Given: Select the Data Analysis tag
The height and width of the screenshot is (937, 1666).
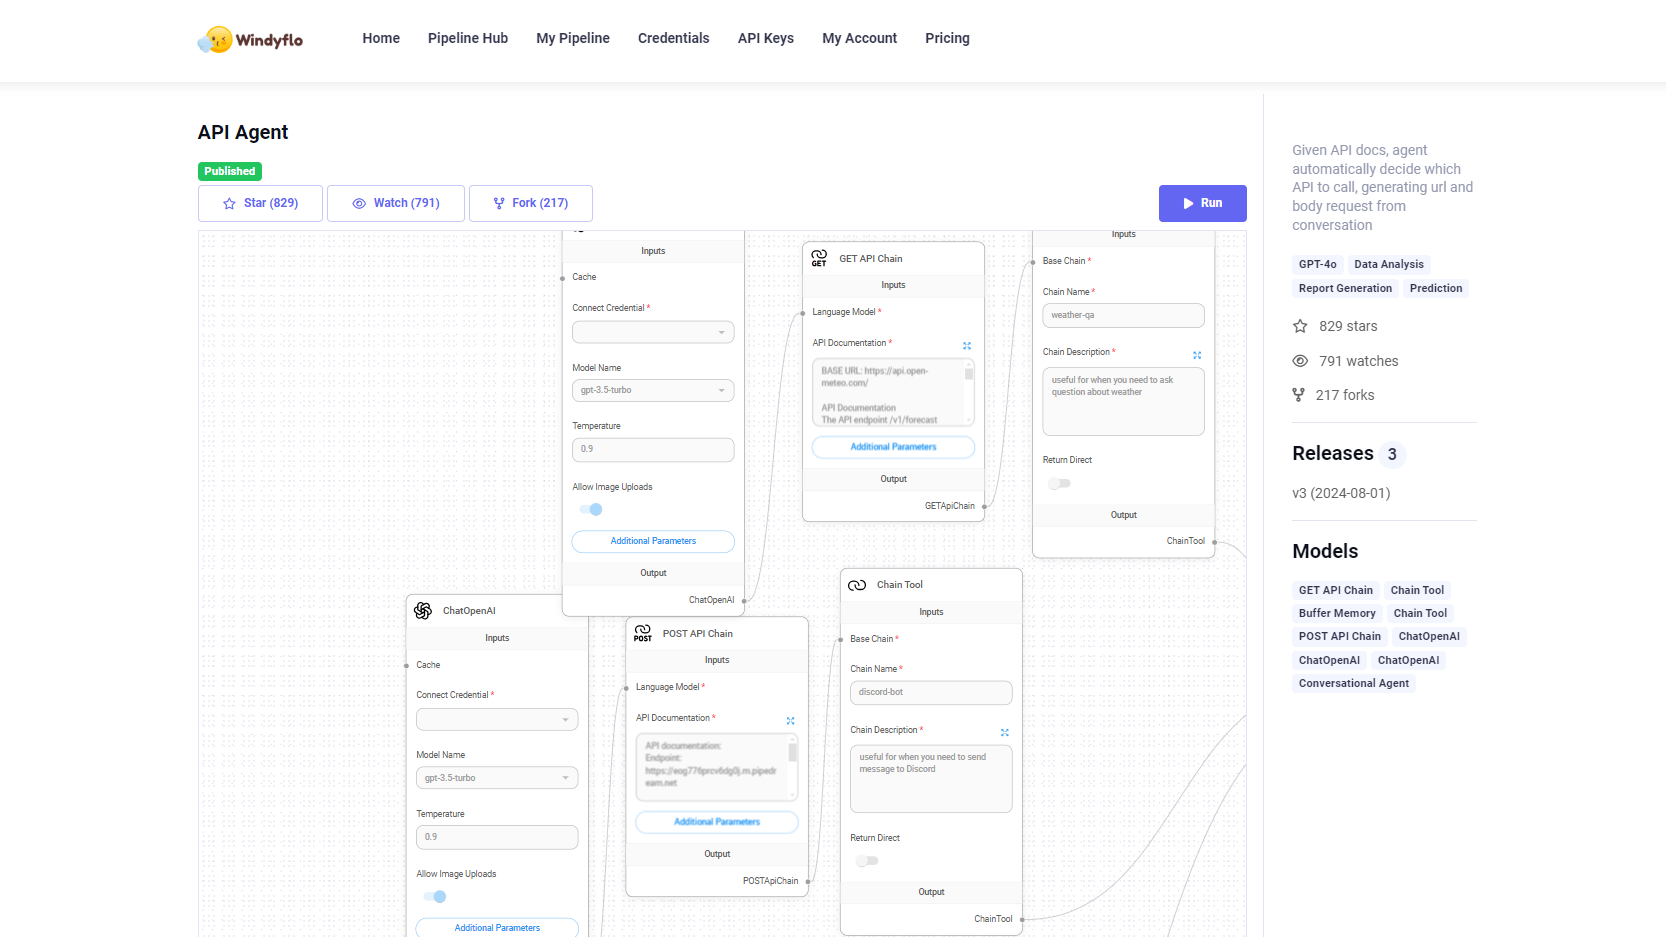Looking at the screenshot, I should pos(1389,264).
